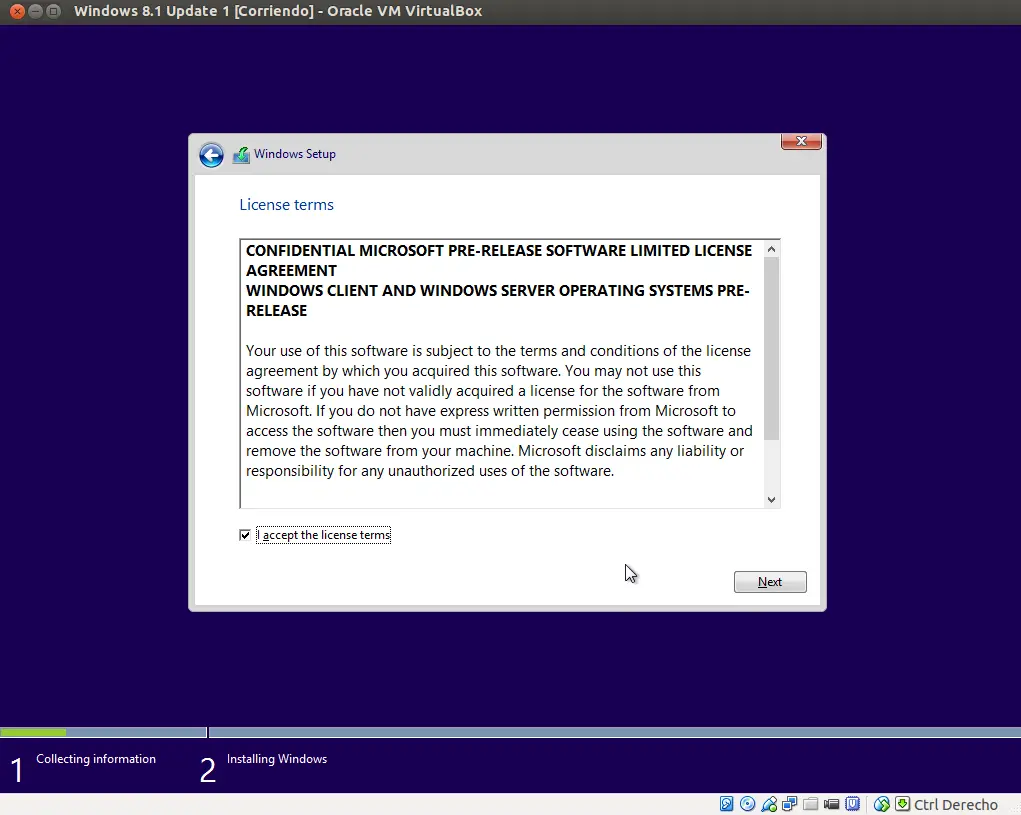Click VirtualBox hard disk activity icon
The height and width of the screenshot is (815, 1021).
(x=727, y=804)
